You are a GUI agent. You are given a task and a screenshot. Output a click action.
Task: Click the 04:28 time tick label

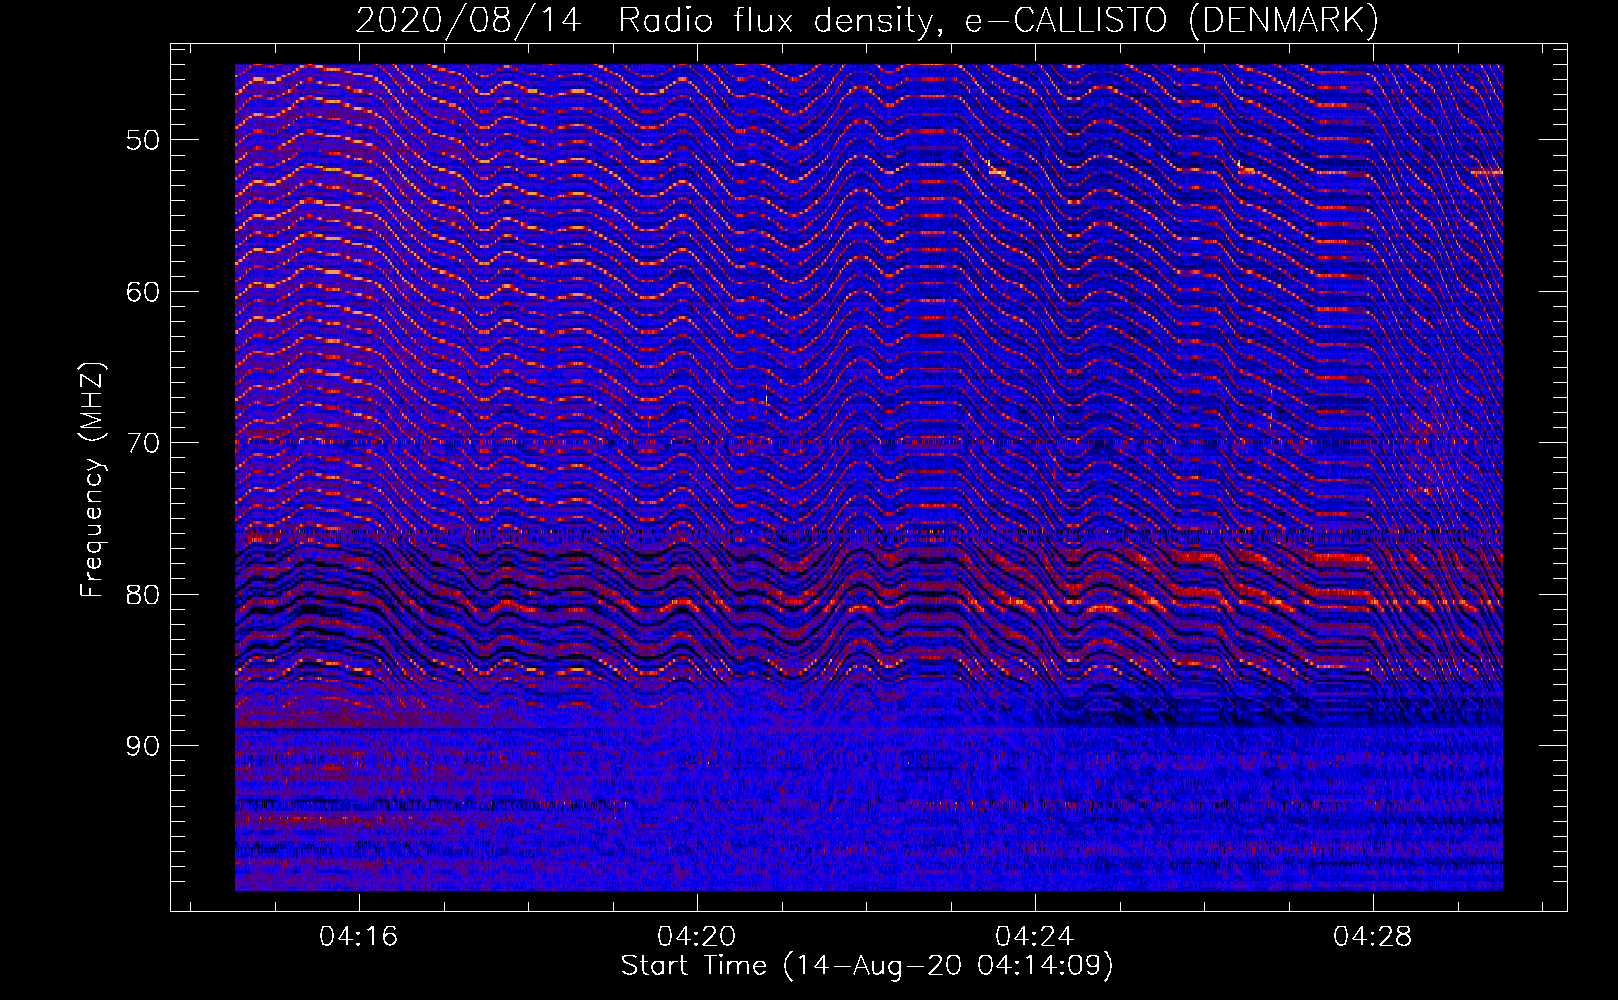(1372, 937)
